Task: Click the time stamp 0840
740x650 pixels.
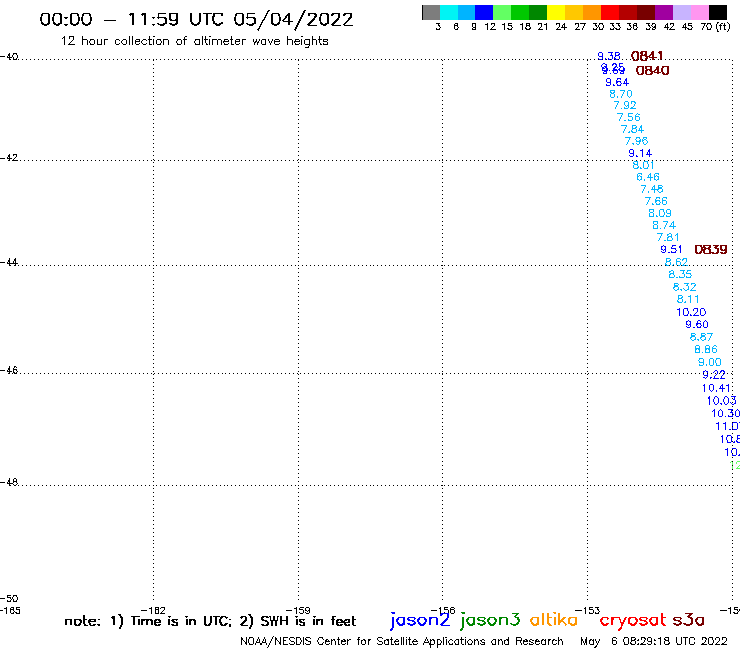Action: pyautogui.click(x=652, y=71)
